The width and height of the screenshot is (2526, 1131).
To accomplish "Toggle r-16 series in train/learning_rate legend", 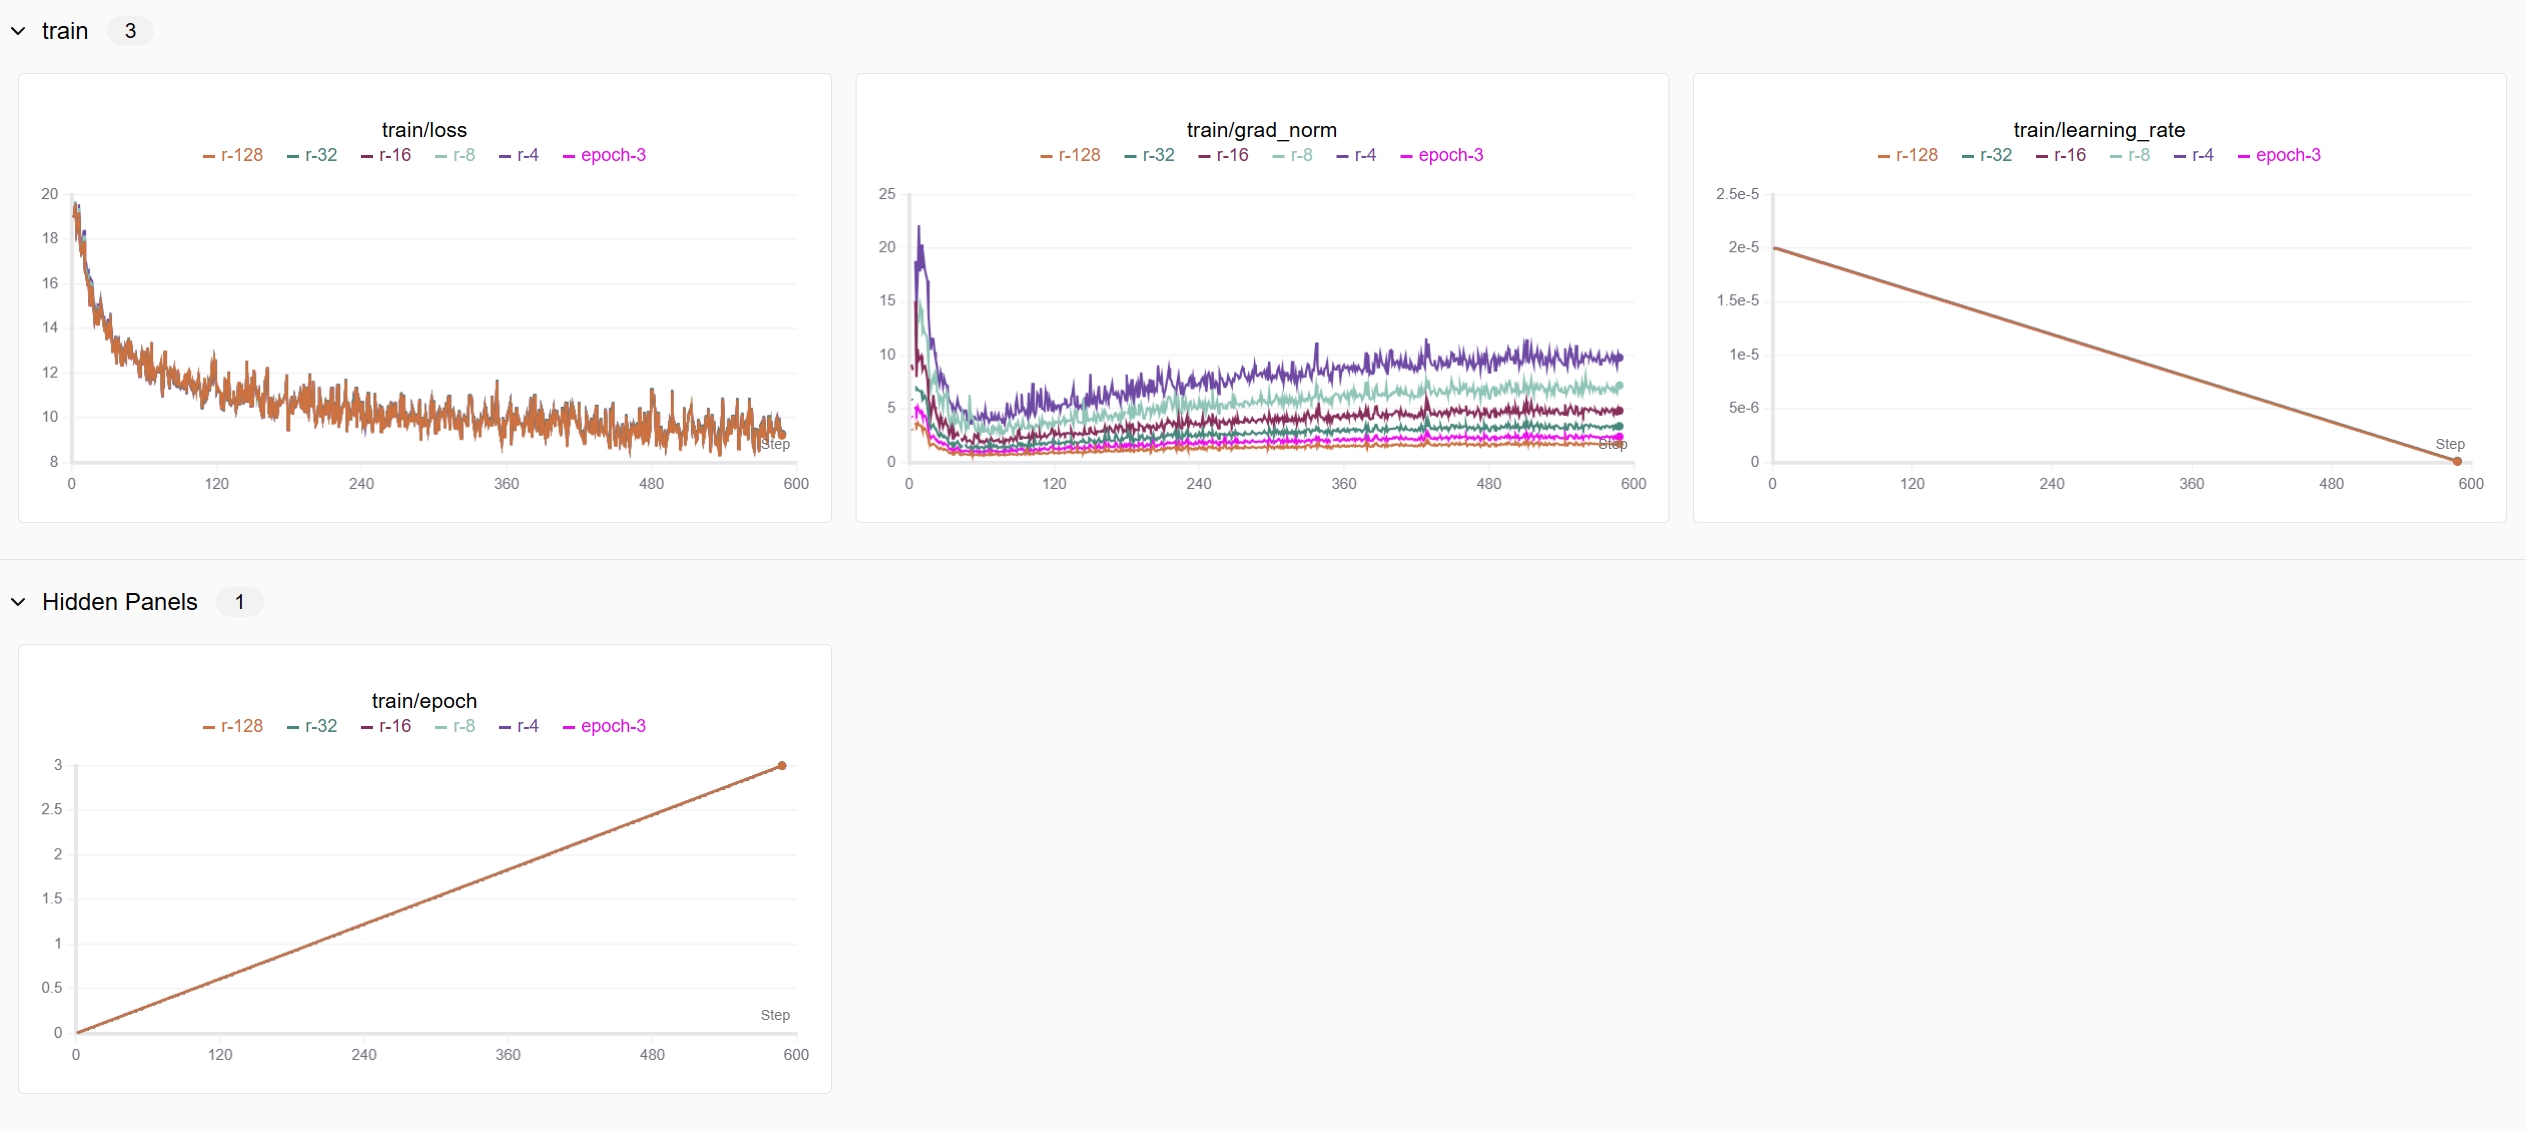I will (2069, 155).
